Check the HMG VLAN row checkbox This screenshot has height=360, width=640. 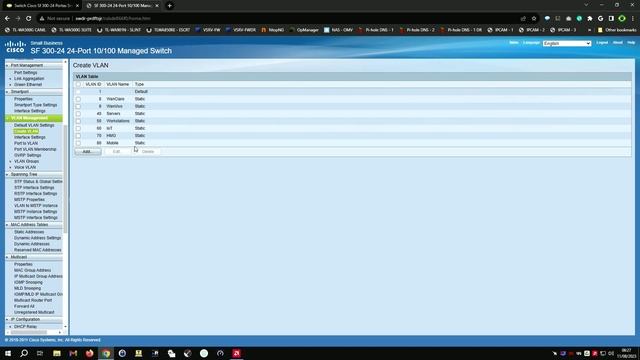(x=78, y=136)
